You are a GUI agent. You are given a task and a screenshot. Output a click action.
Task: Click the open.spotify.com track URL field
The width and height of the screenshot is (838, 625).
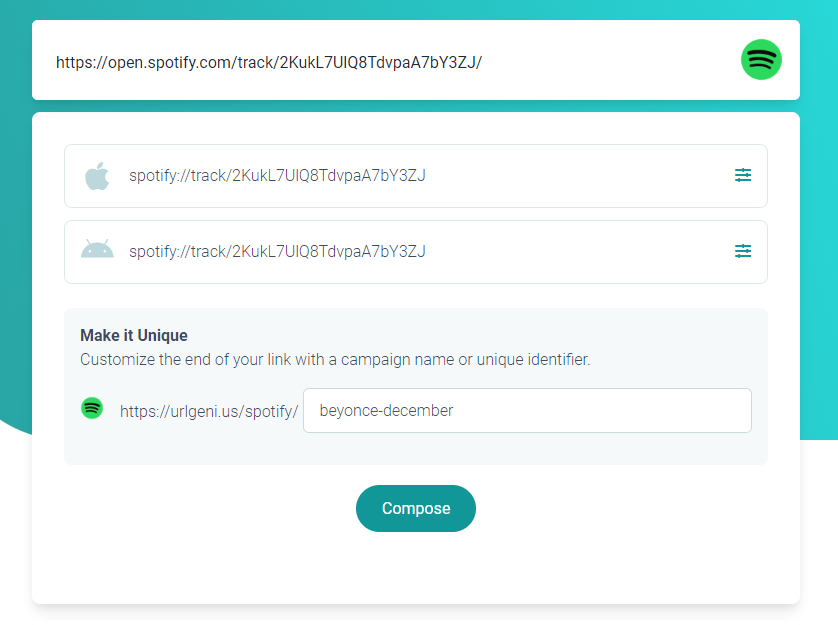pyautogui.click(x=416, y=60)
